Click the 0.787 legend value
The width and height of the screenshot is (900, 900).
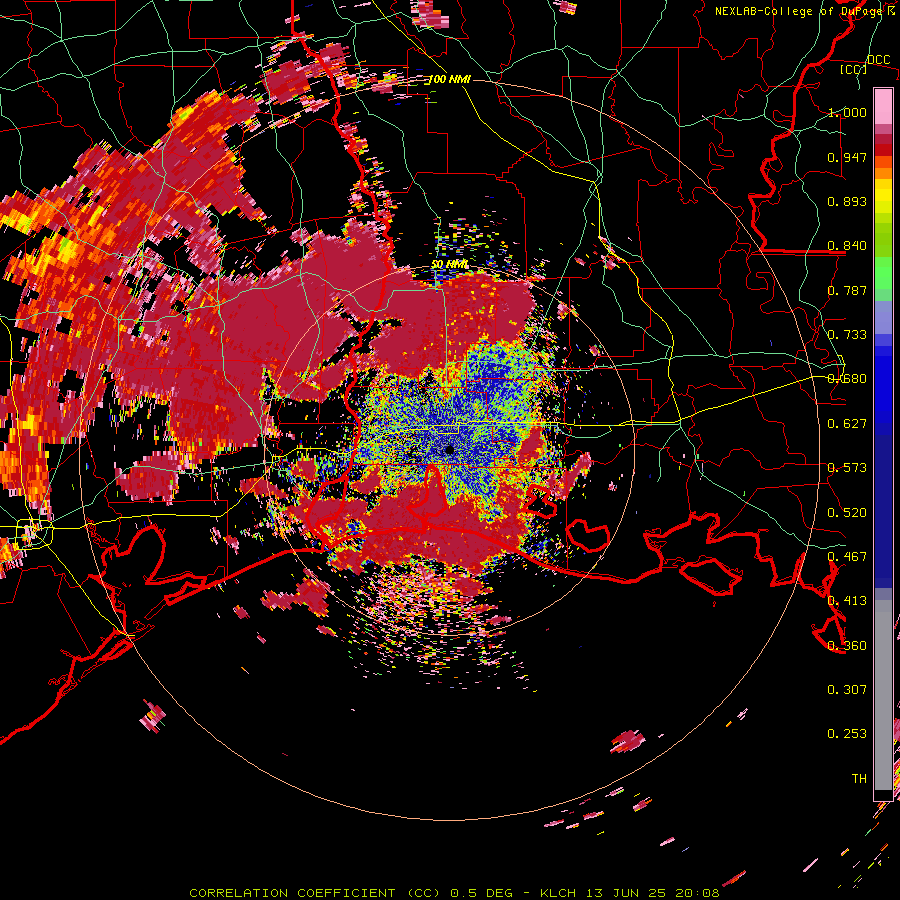(847, 290)
